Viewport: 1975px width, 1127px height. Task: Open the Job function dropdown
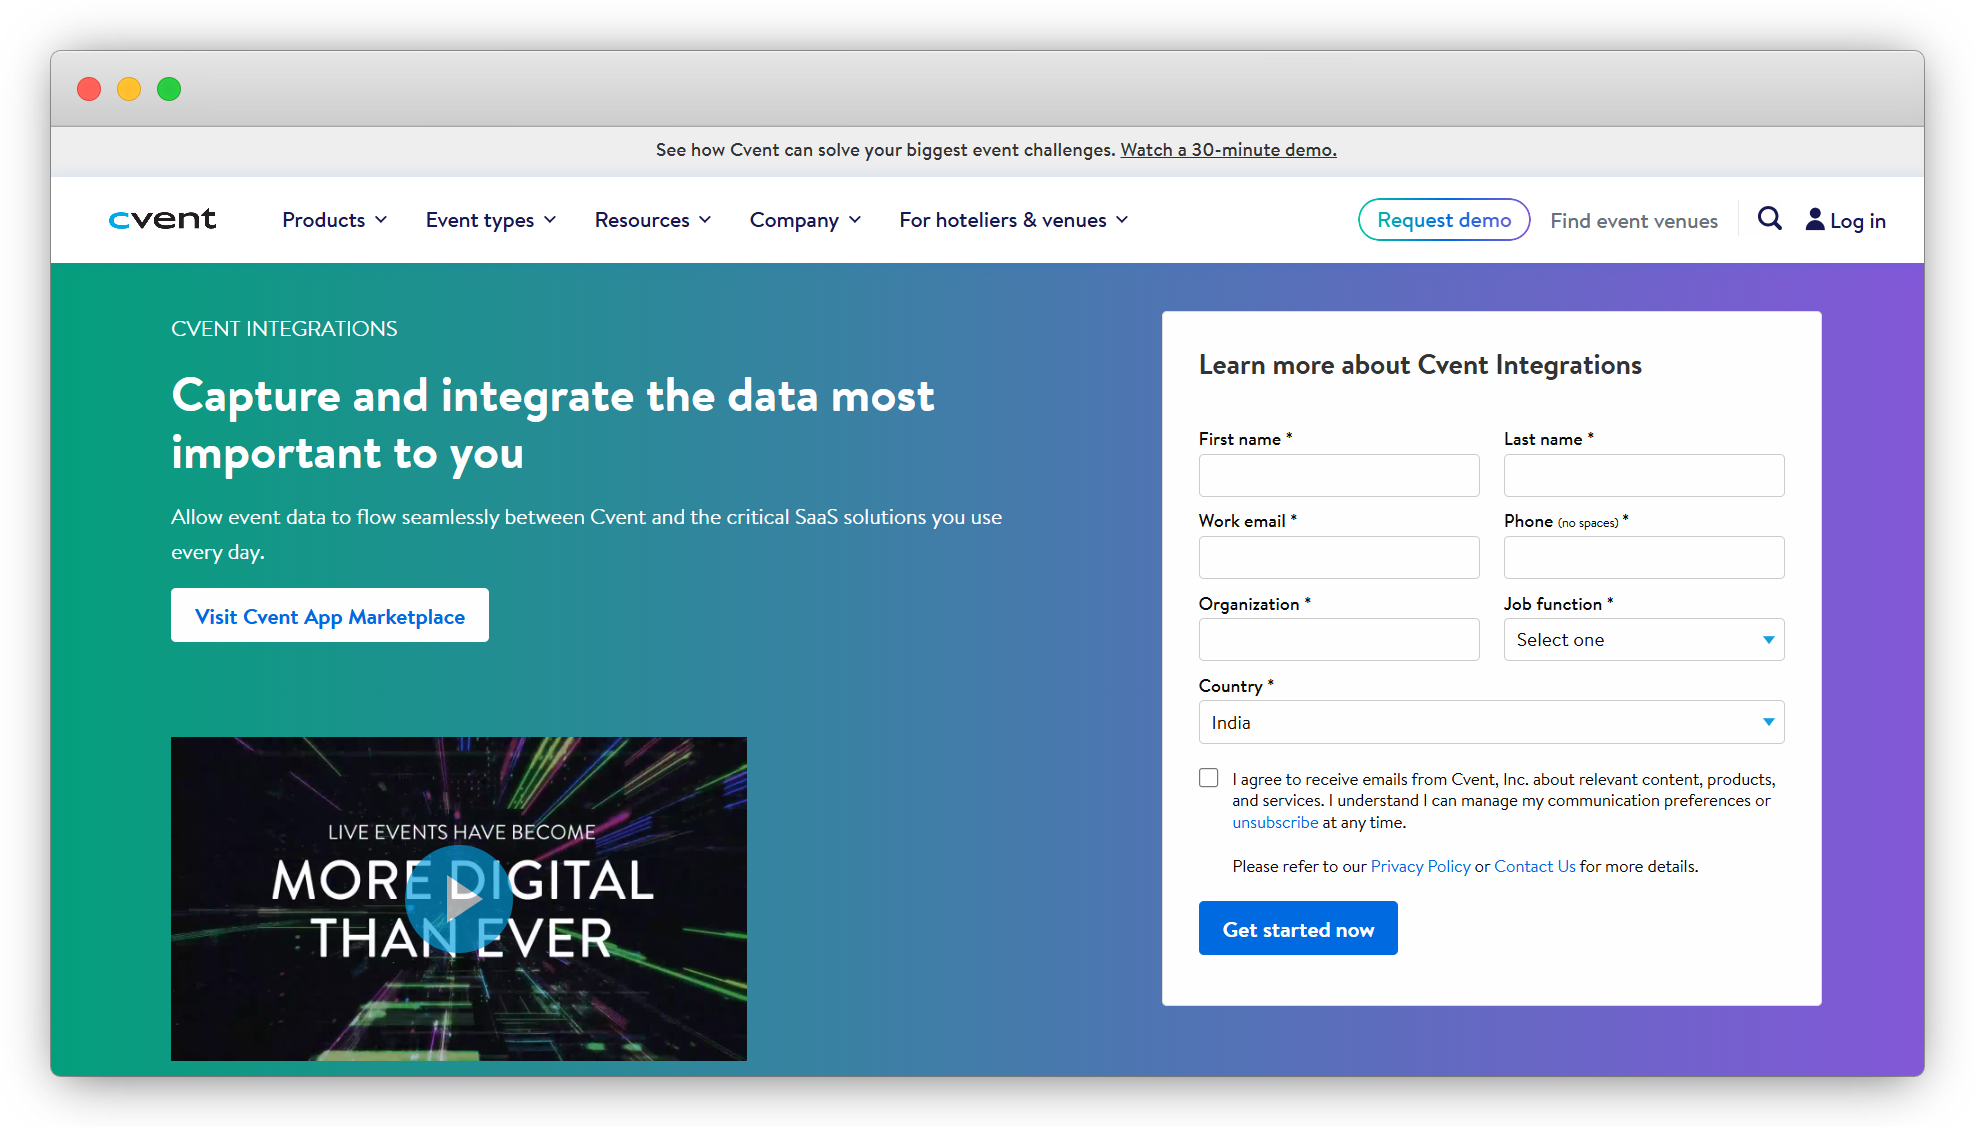click(x=1643, y=640)
